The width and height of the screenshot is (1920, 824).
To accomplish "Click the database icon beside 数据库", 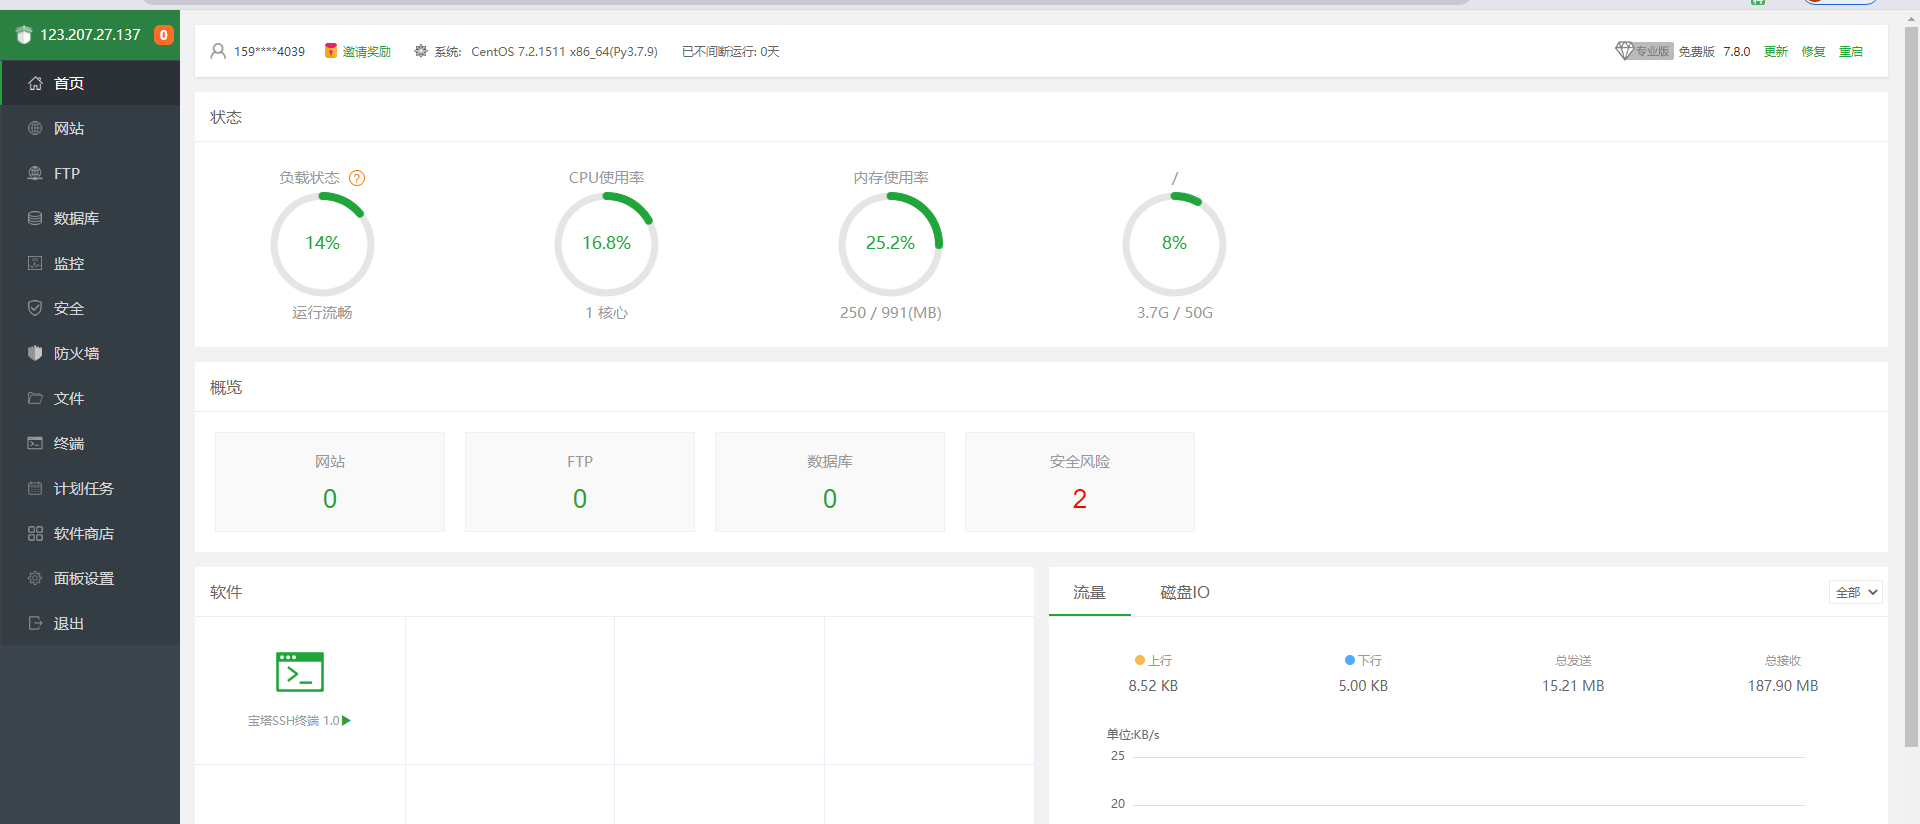I will point(35,218).
